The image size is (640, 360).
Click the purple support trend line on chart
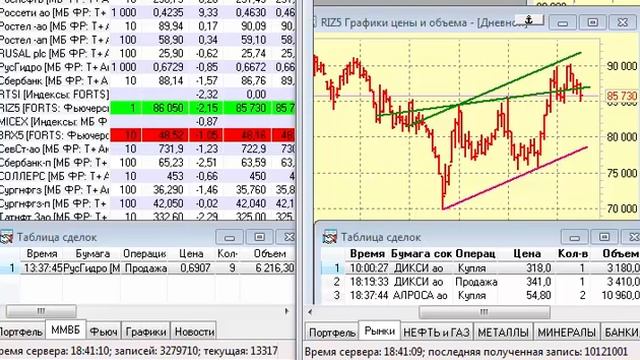click(515, 178)
